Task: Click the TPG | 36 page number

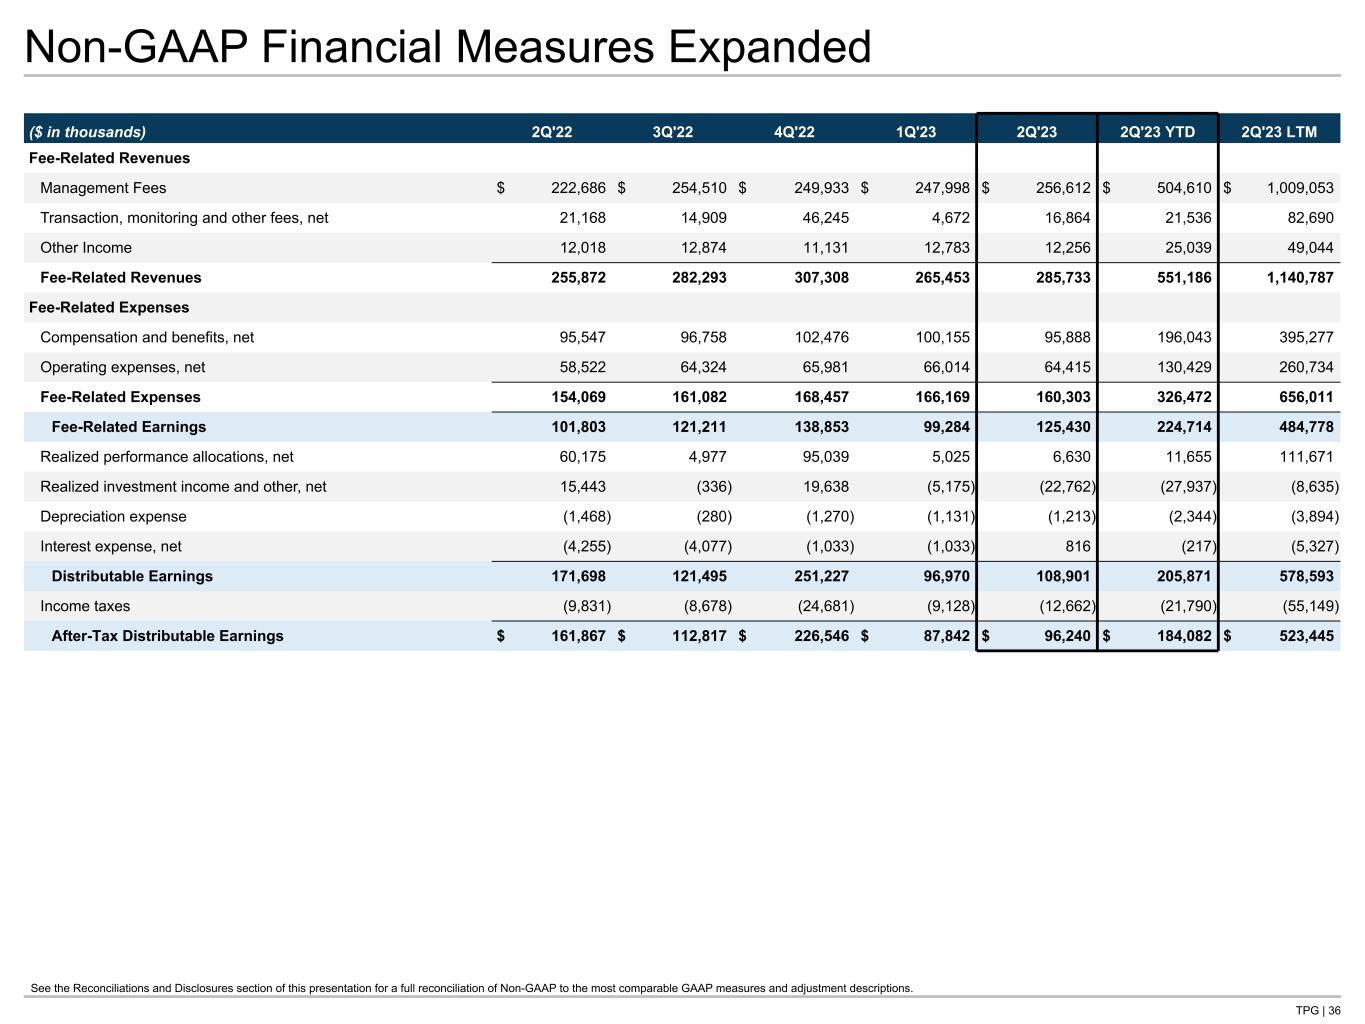Action: coord(1317,1010)
